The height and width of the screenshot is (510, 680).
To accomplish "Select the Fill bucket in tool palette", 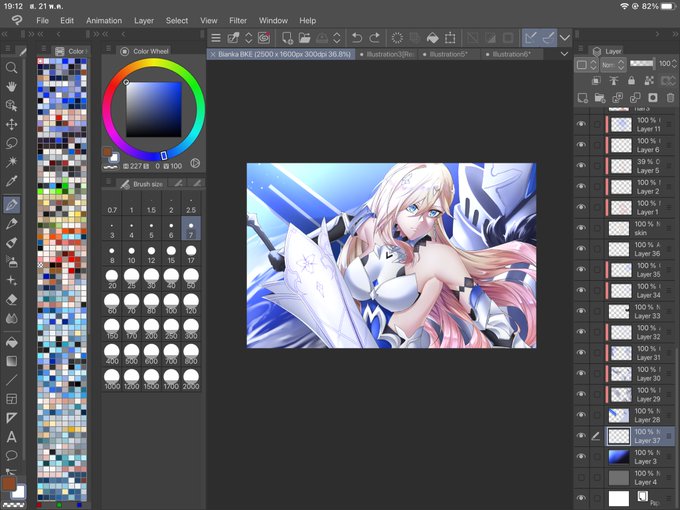I will point(11,342).
